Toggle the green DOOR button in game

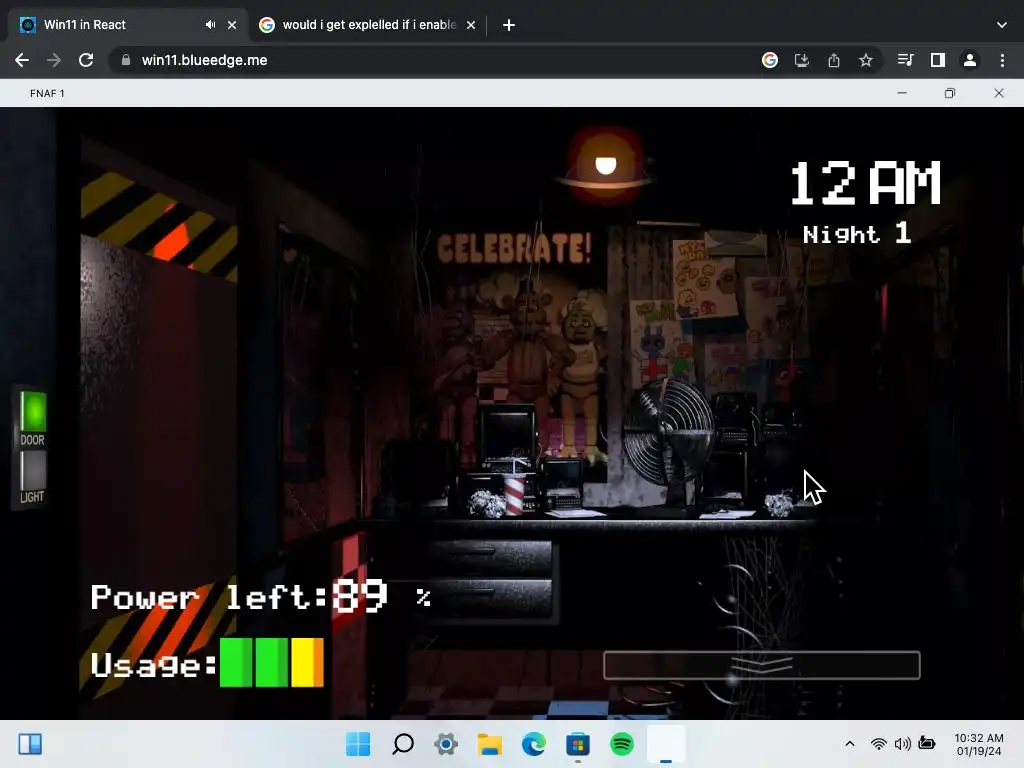(33, 411)
